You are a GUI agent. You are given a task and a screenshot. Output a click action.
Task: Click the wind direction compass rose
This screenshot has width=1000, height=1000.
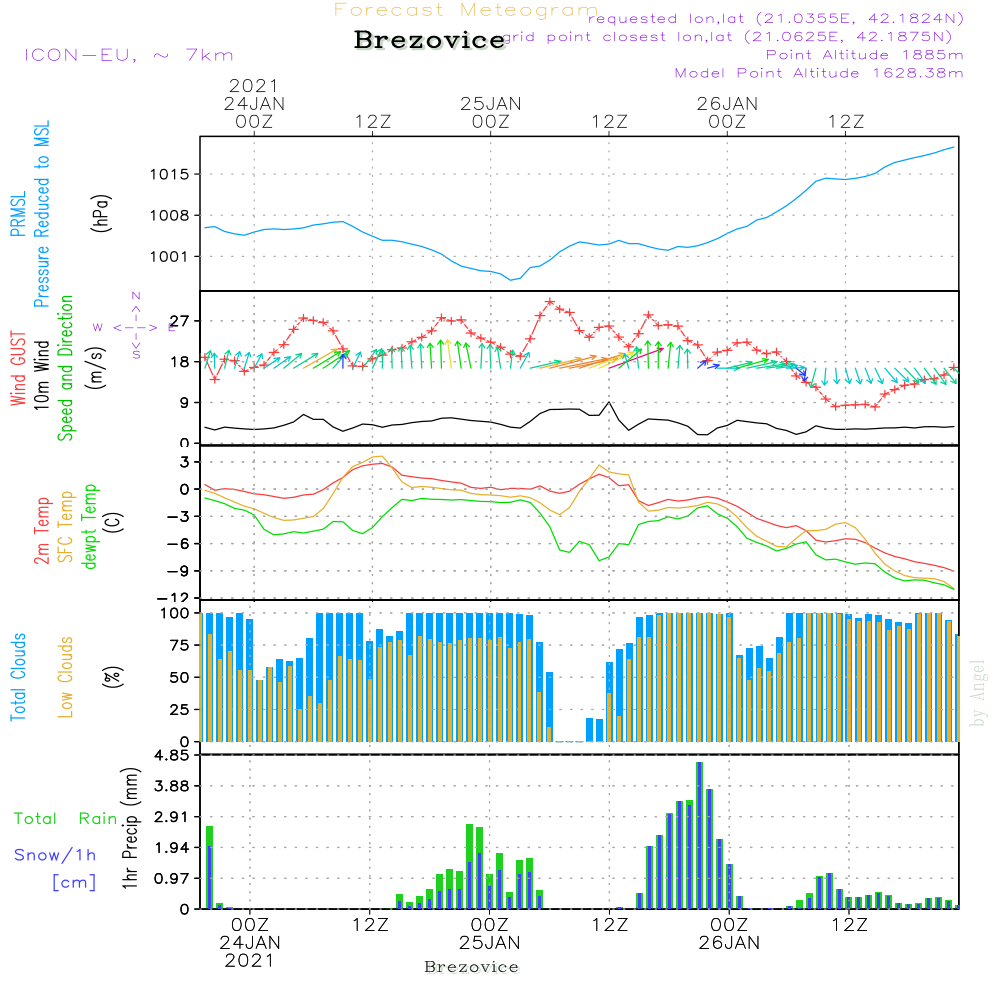tap(134, 327)
